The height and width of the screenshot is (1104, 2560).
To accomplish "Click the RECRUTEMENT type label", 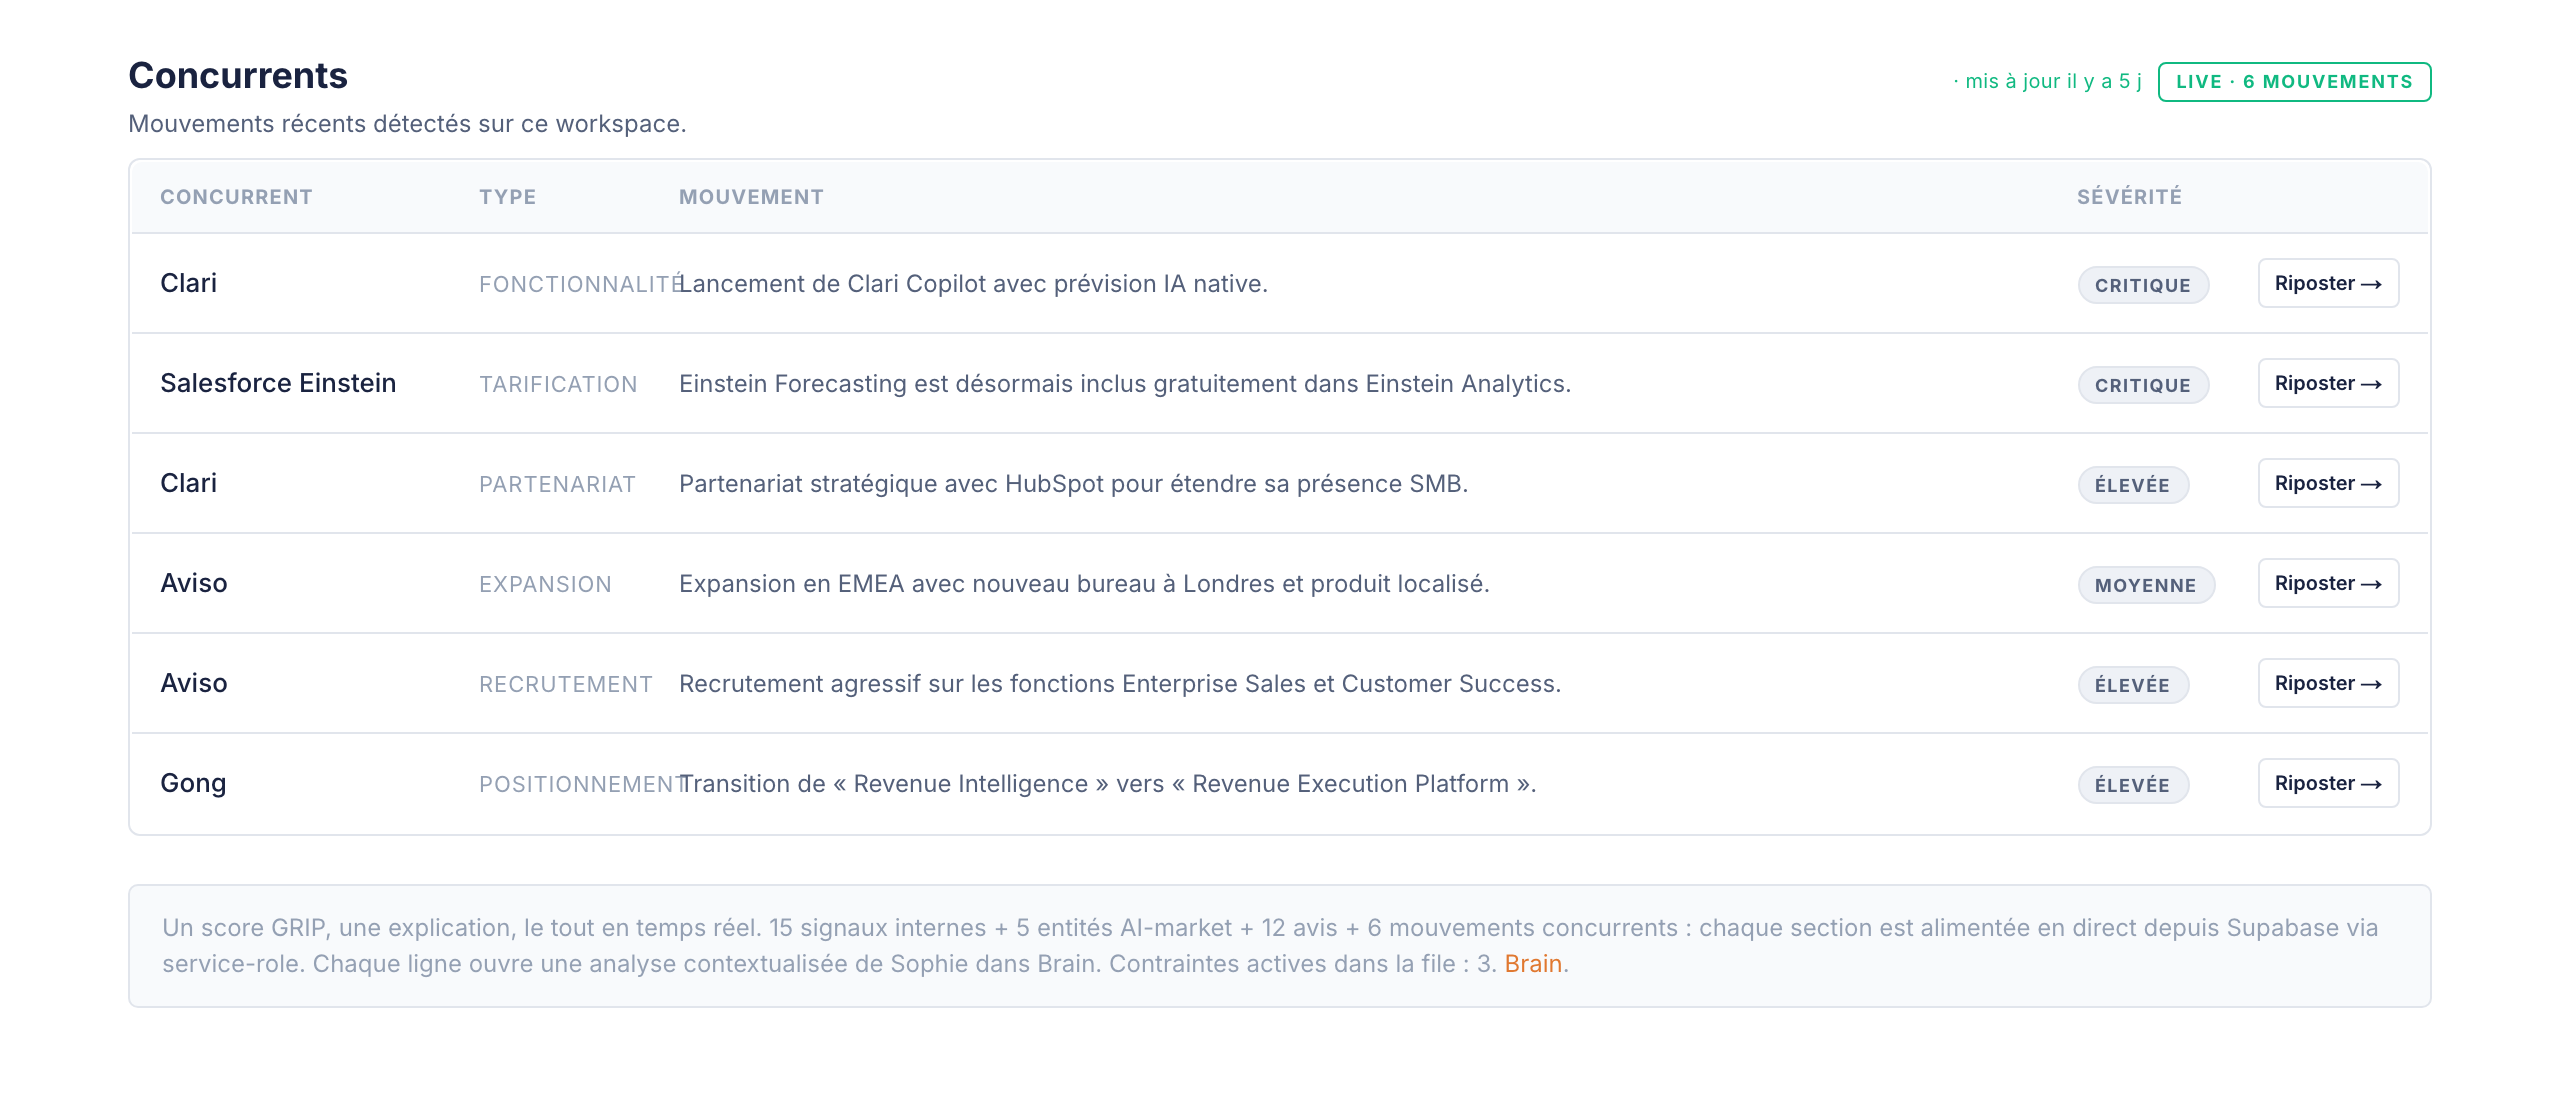I will pyautogui.click(x=566, y=684).
